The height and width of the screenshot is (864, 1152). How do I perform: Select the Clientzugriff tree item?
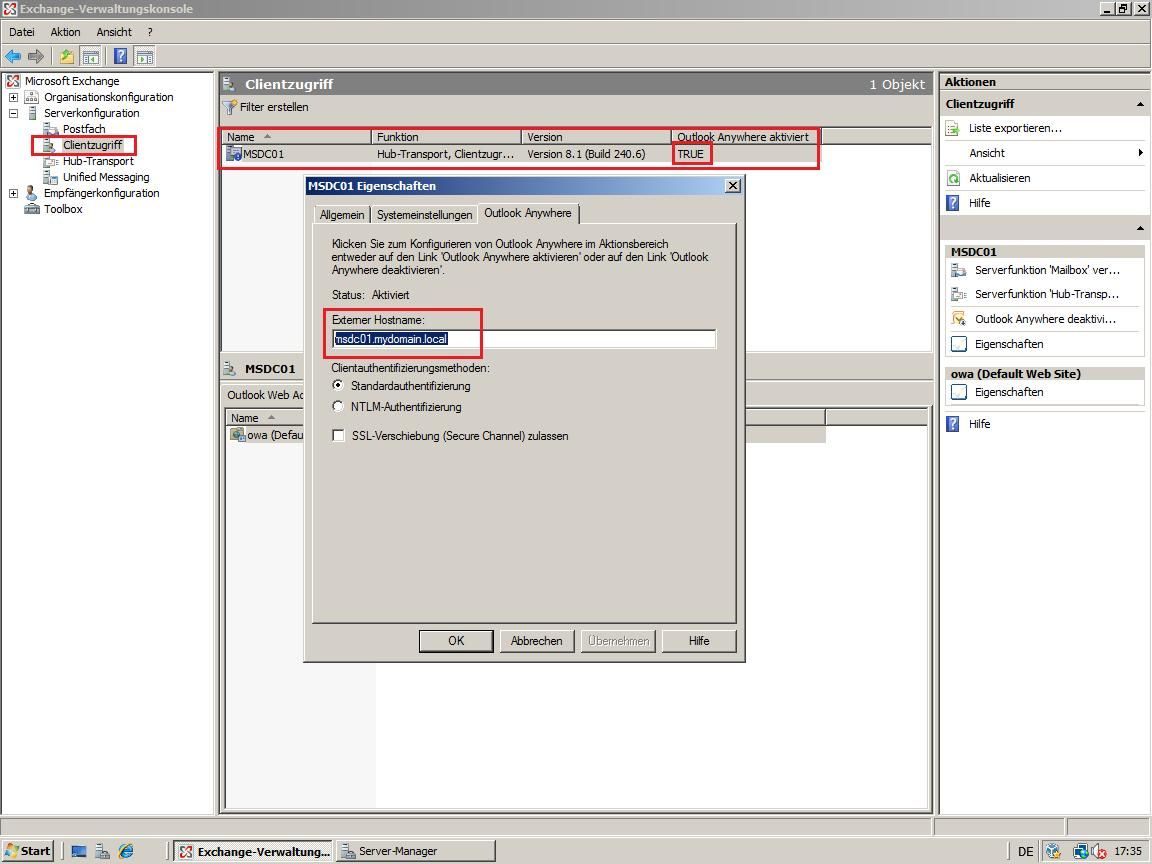tap(93, 145)
